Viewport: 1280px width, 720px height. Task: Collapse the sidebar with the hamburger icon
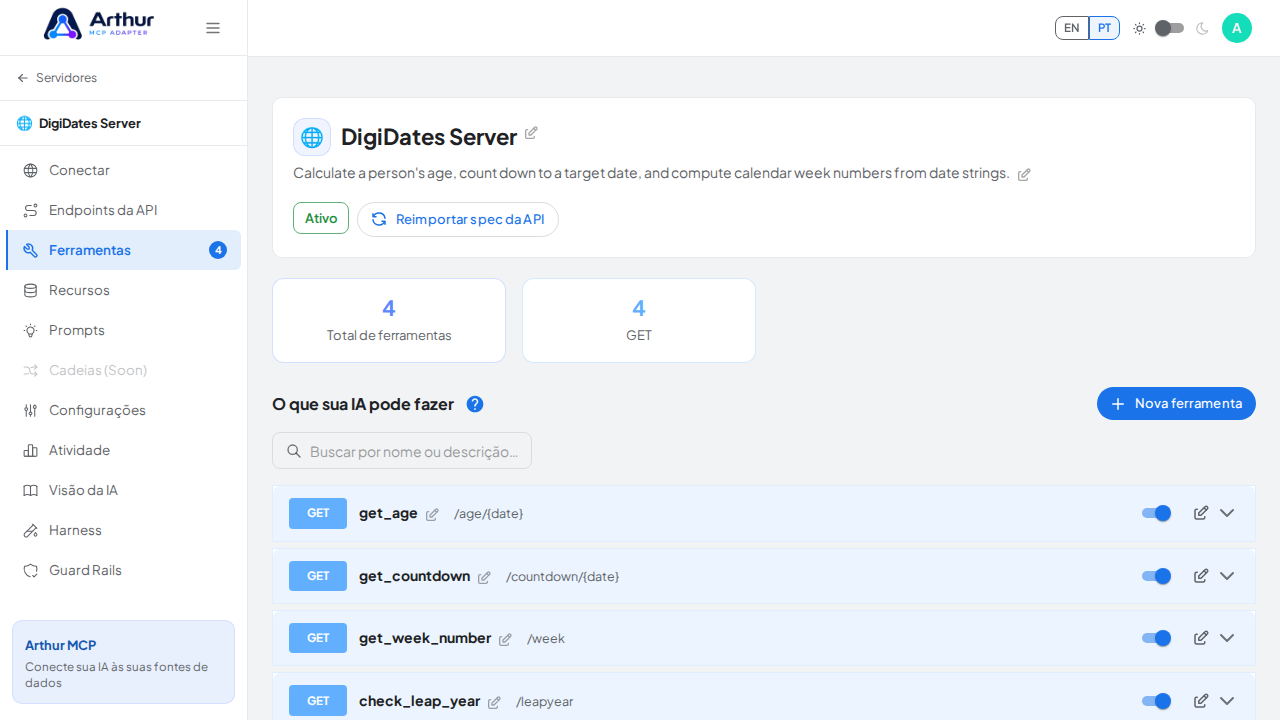click(213, 28)
